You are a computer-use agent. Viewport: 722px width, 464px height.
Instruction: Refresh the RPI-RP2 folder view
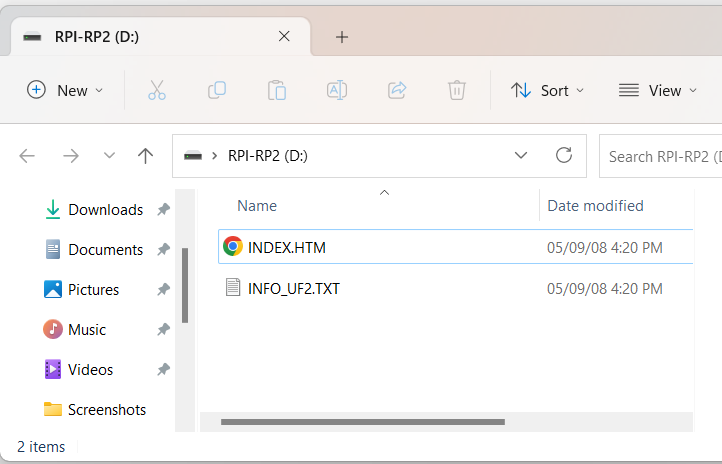pyautogui.click(x=564, y=155)
